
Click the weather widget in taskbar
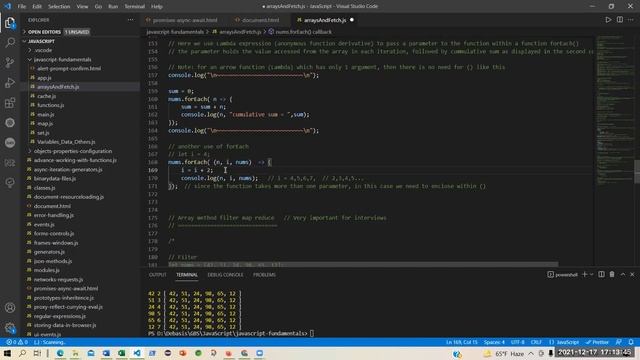click(504, 353)
